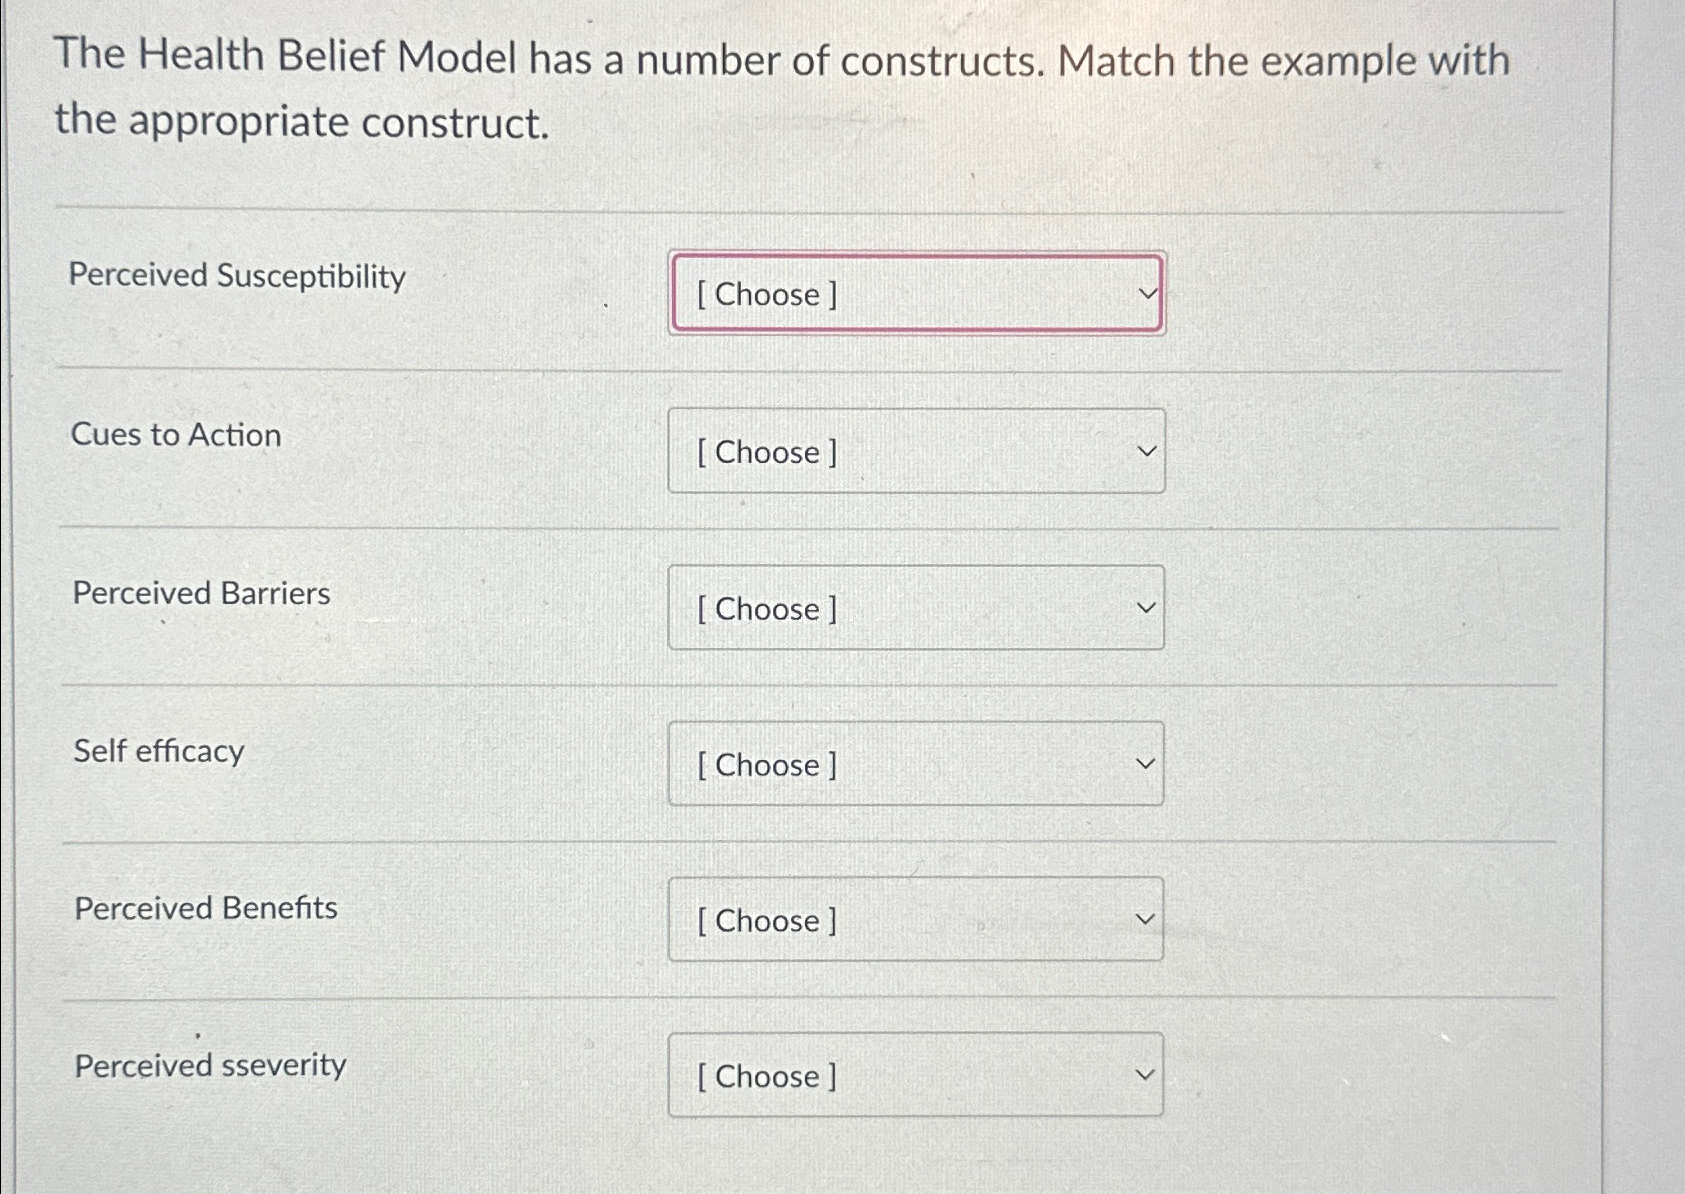Screen dimensions: 1685x1194
Task: Open the Cues to Action dropdown
Action: pyautogui.click(x=915, y=452)
